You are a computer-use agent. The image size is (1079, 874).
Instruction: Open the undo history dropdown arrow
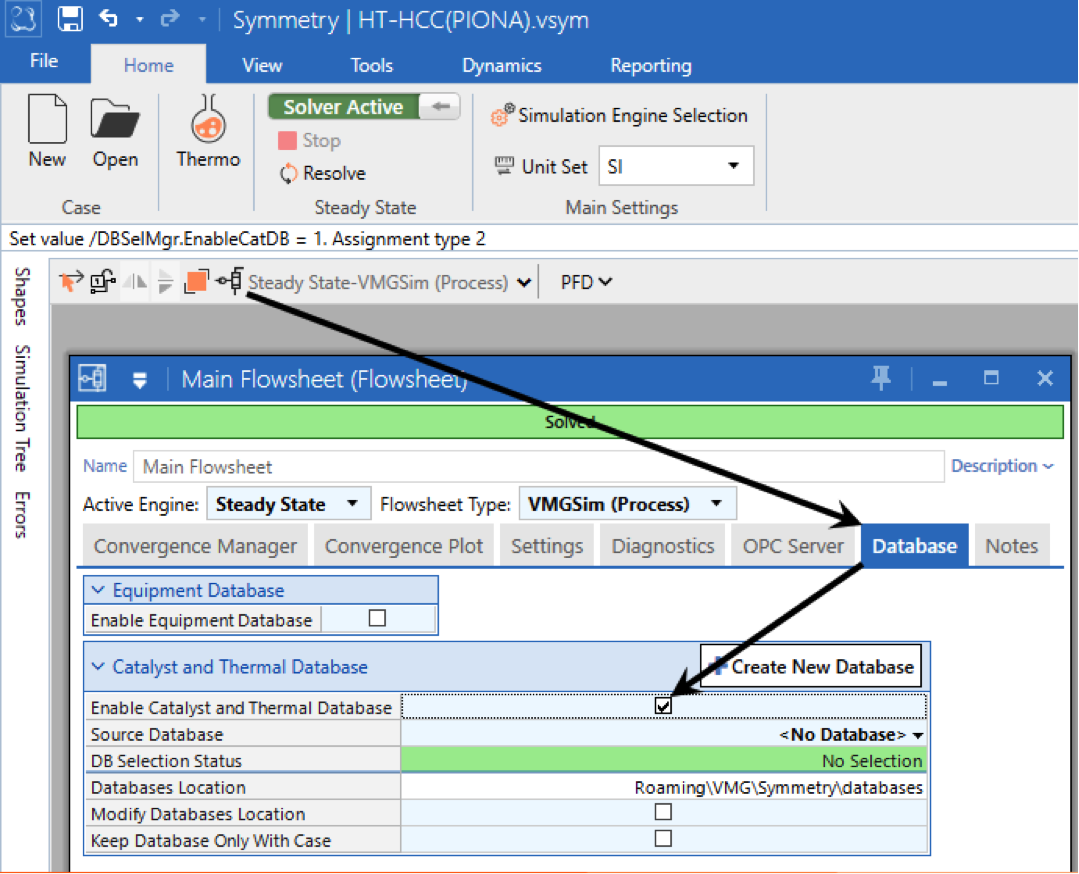coord(140,19)
